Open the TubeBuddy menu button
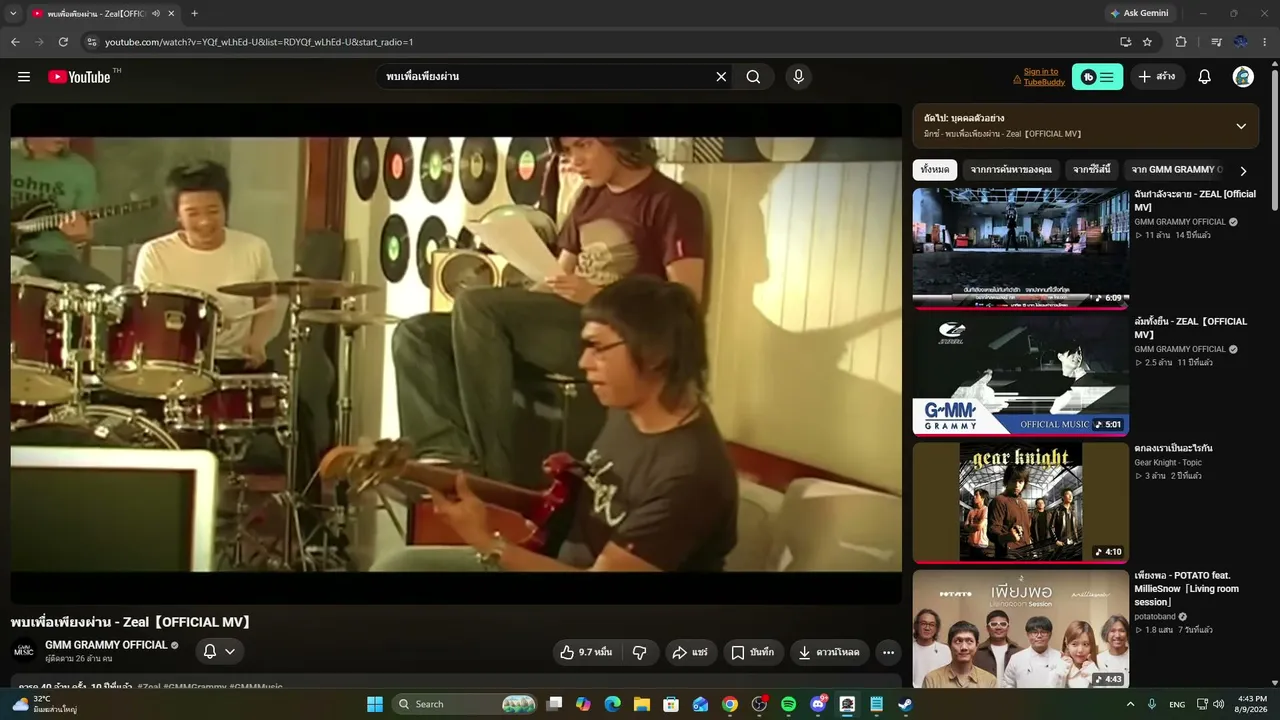This screenshot has width=1280, height=720. [x=1097, y=77]
